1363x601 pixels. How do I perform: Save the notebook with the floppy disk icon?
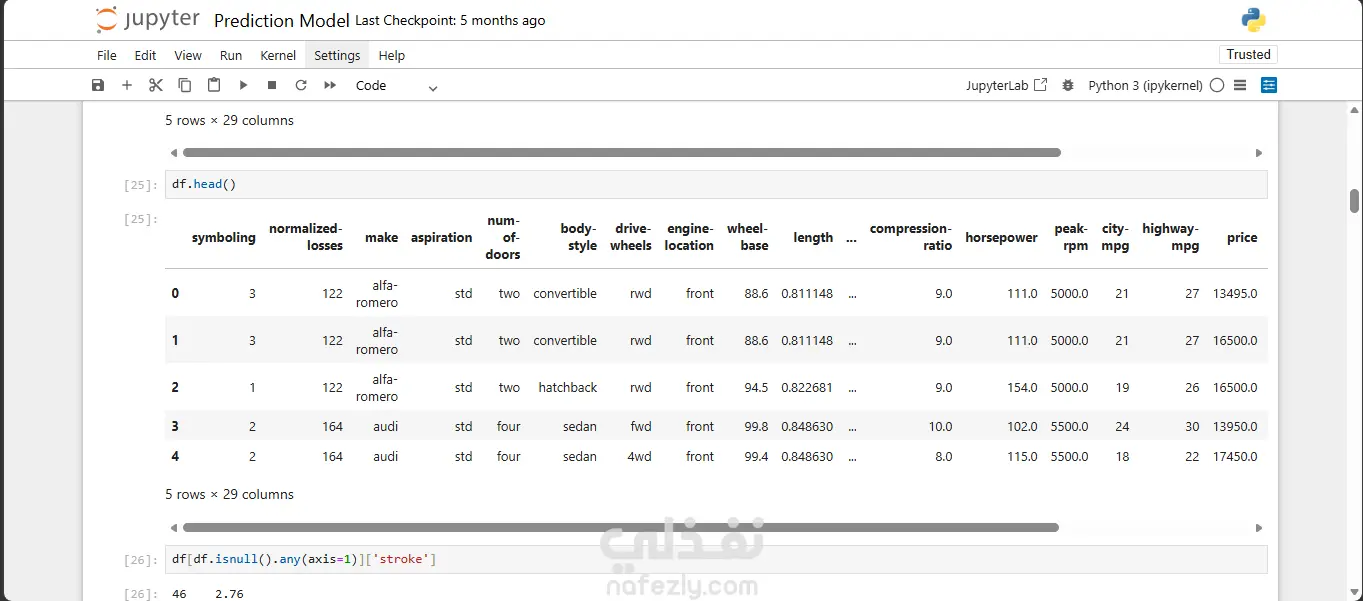click(98, 86)
